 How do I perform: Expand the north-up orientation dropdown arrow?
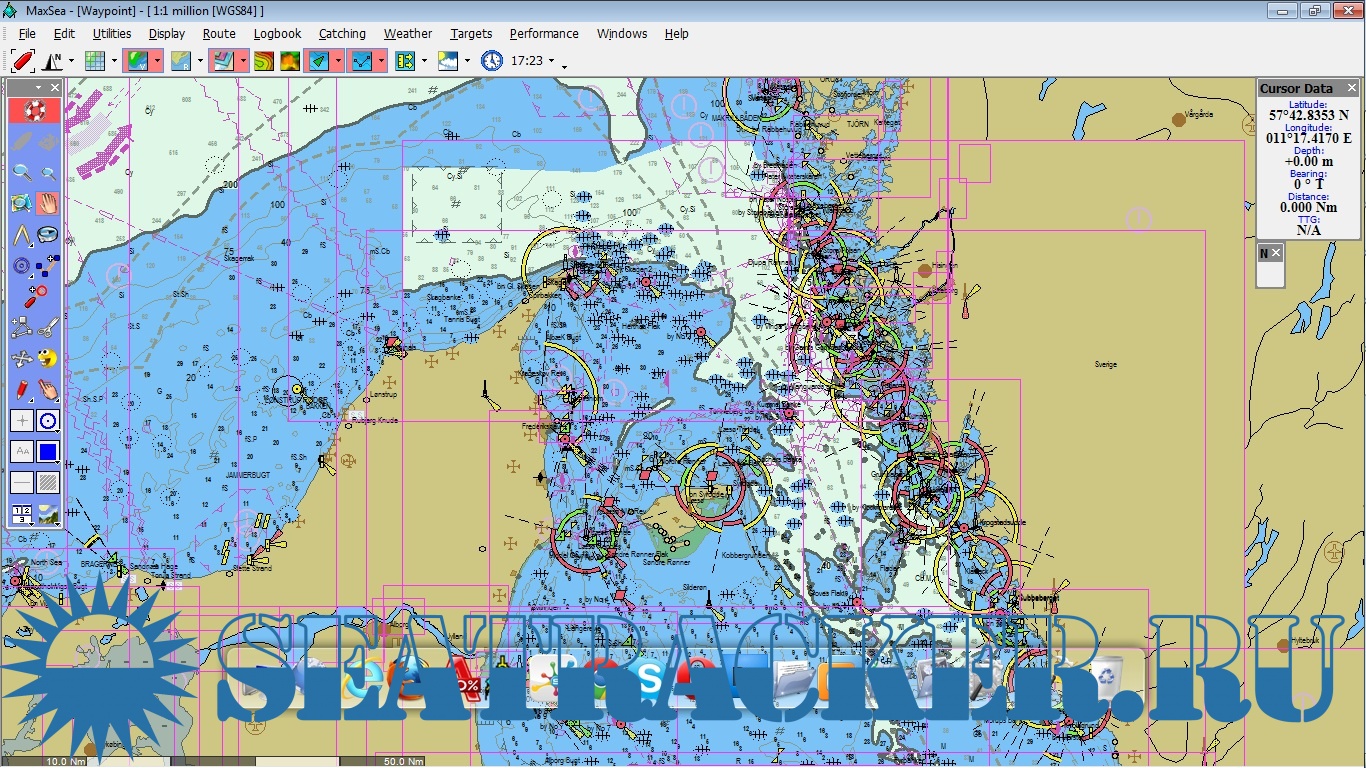point(71,61)
